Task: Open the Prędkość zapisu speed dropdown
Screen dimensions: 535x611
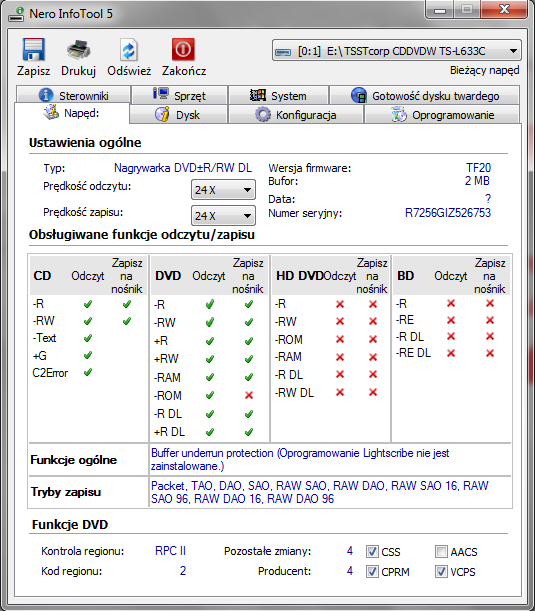Action: pos(223,215)
